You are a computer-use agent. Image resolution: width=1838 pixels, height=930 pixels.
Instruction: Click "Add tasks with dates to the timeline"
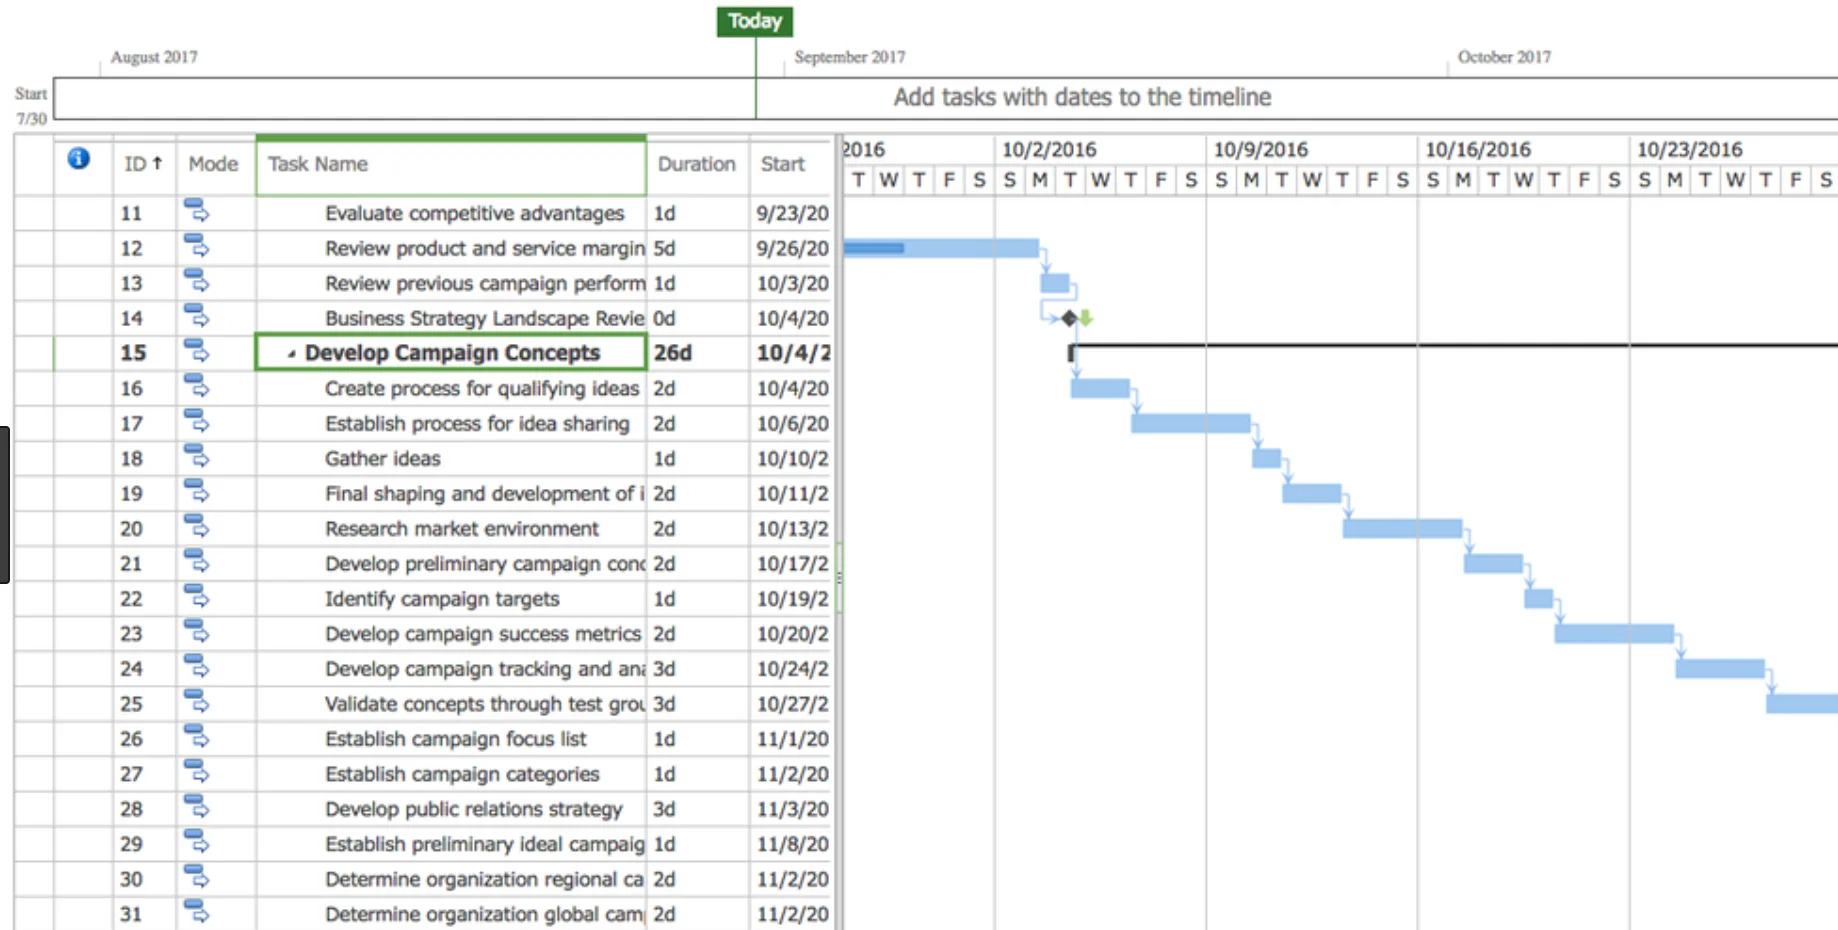1082,97
